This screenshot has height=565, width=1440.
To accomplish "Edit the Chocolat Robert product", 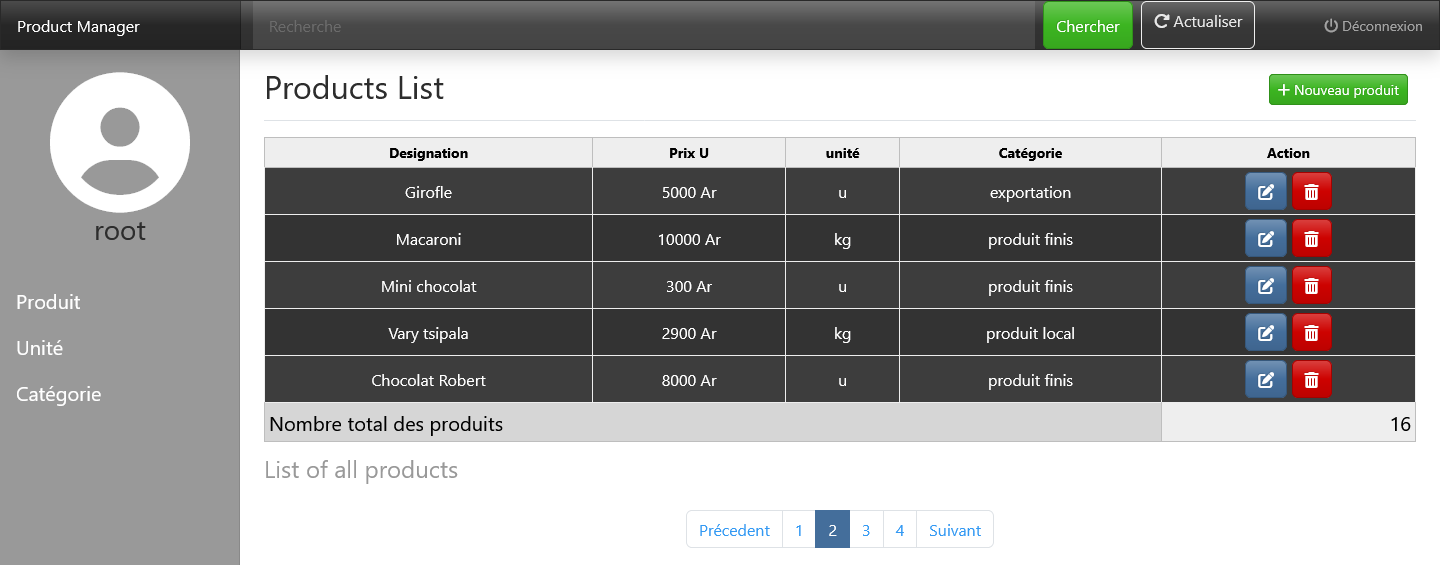I will 1265,380.
